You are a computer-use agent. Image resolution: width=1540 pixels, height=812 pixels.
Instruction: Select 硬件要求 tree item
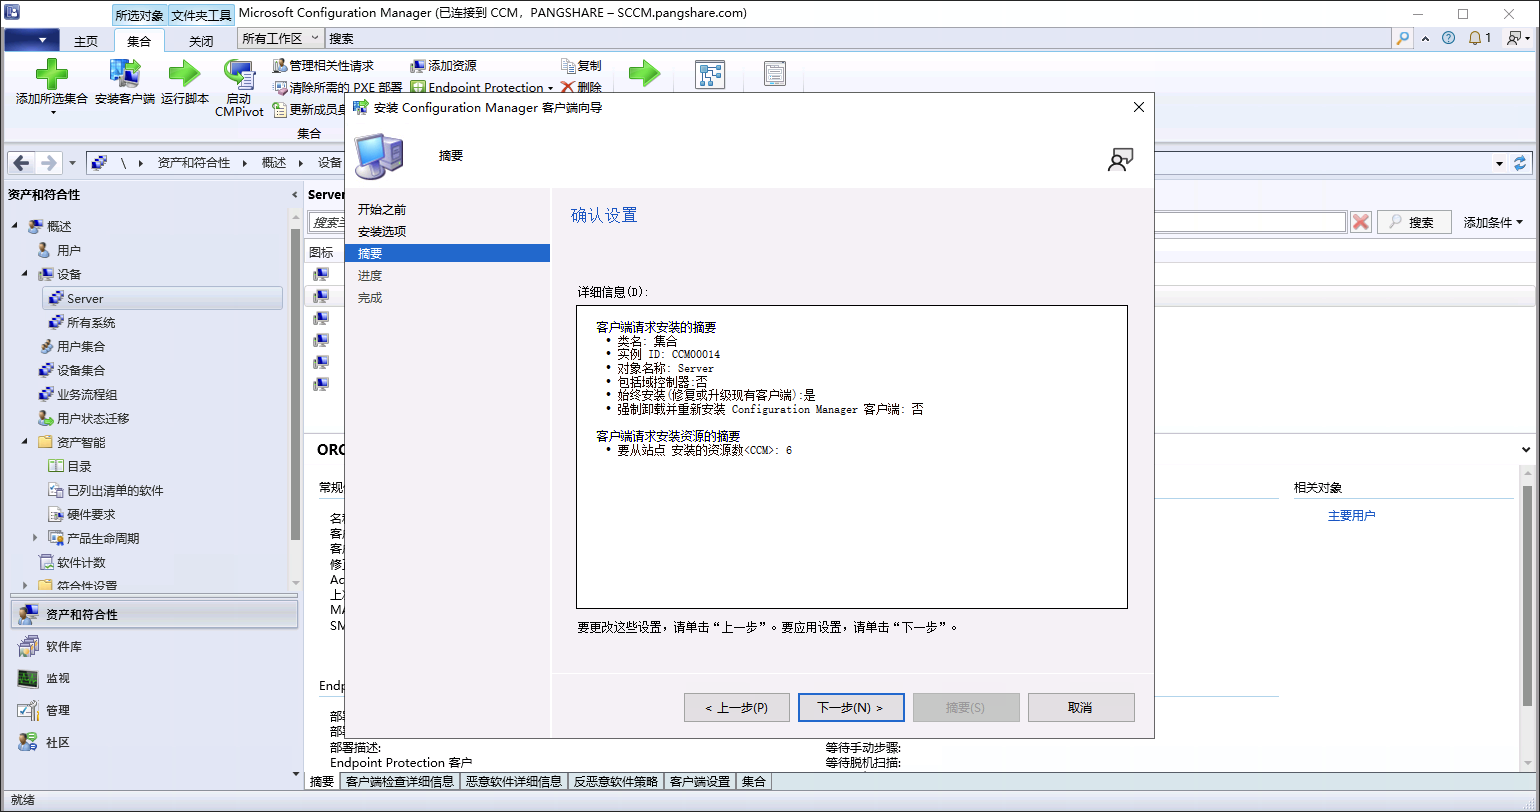tap(91, 514)
